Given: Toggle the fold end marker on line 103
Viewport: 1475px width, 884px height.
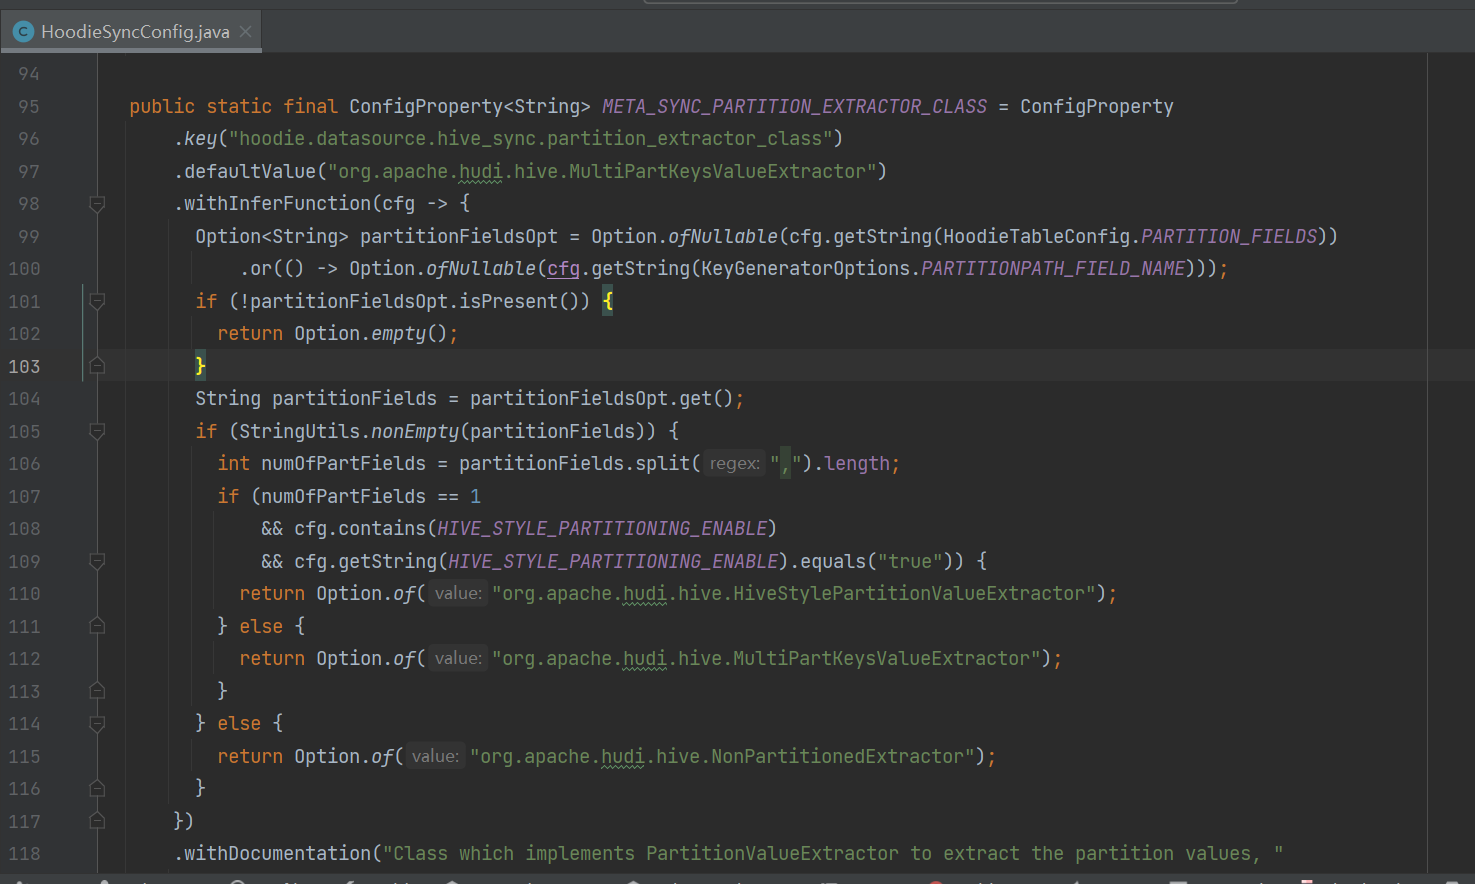Looking at the screenshot, I should tap(97, 366).
